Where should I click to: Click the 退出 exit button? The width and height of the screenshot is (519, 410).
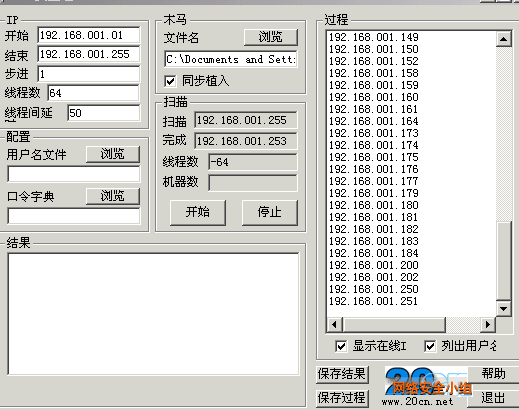pyautogui.click(x=493, y=398)
